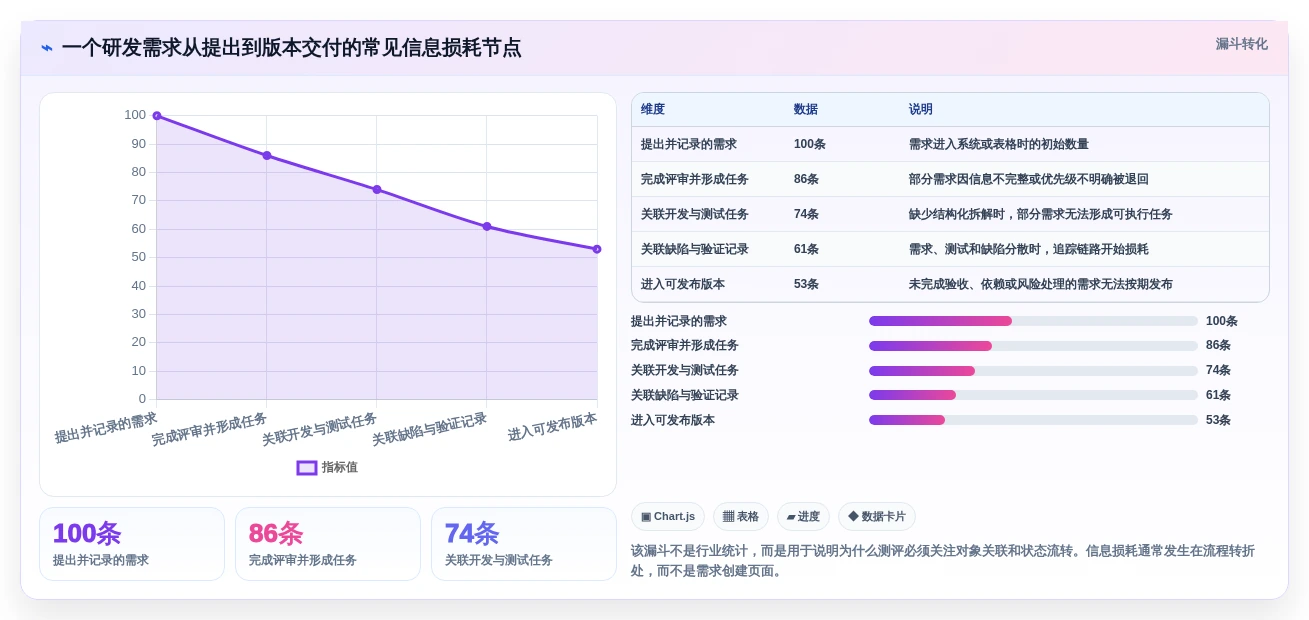Image resolution: width=1309 pixels, height=620 pixels.
Task: Select the 表格 tag chip
Action: pos(741,516)
